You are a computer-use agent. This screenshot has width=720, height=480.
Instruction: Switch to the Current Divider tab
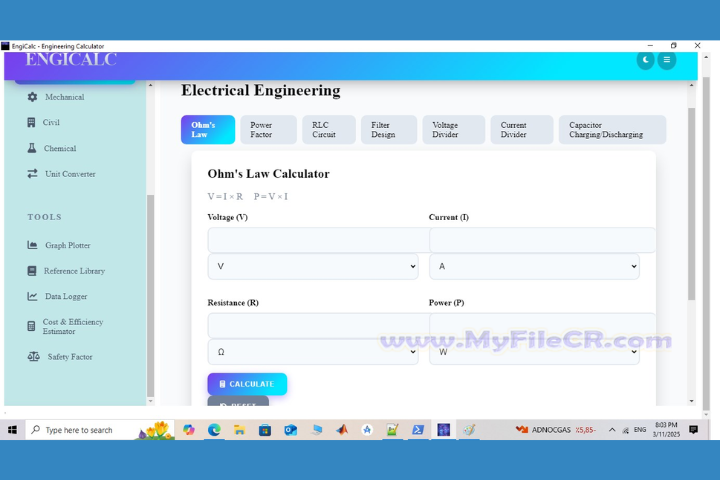522,130
